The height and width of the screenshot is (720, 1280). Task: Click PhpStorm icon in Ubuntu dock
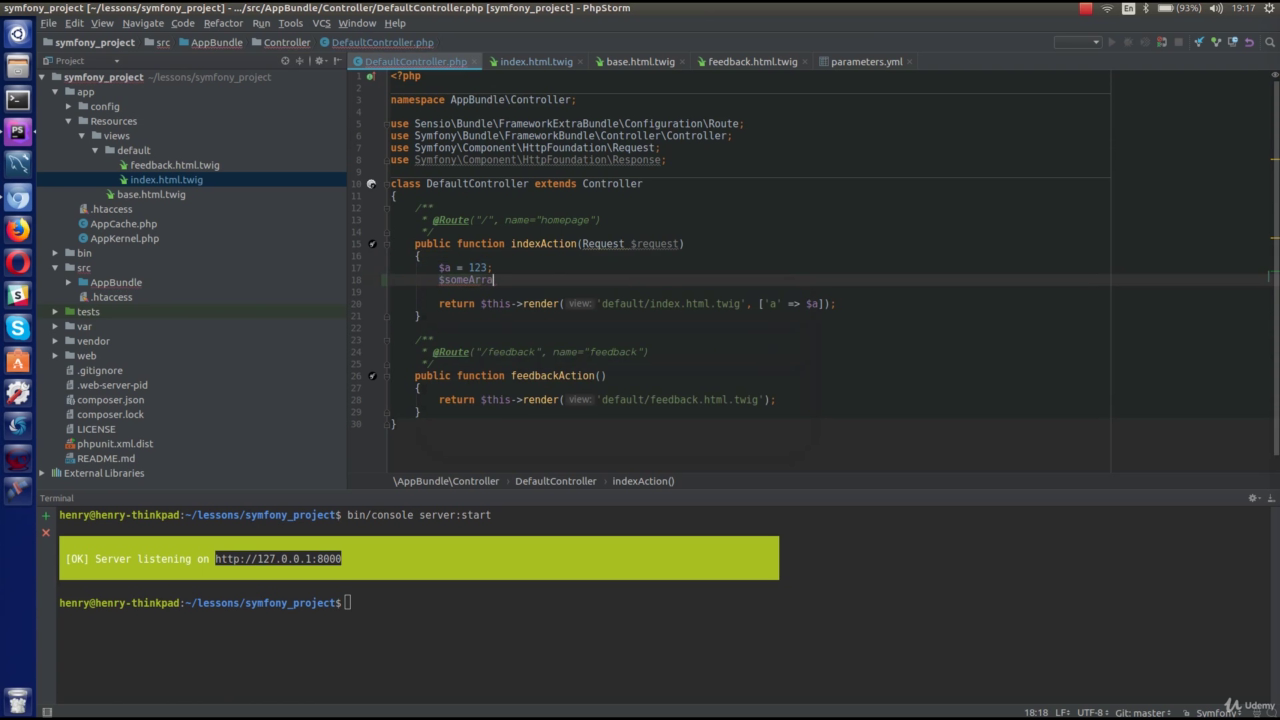18,131
